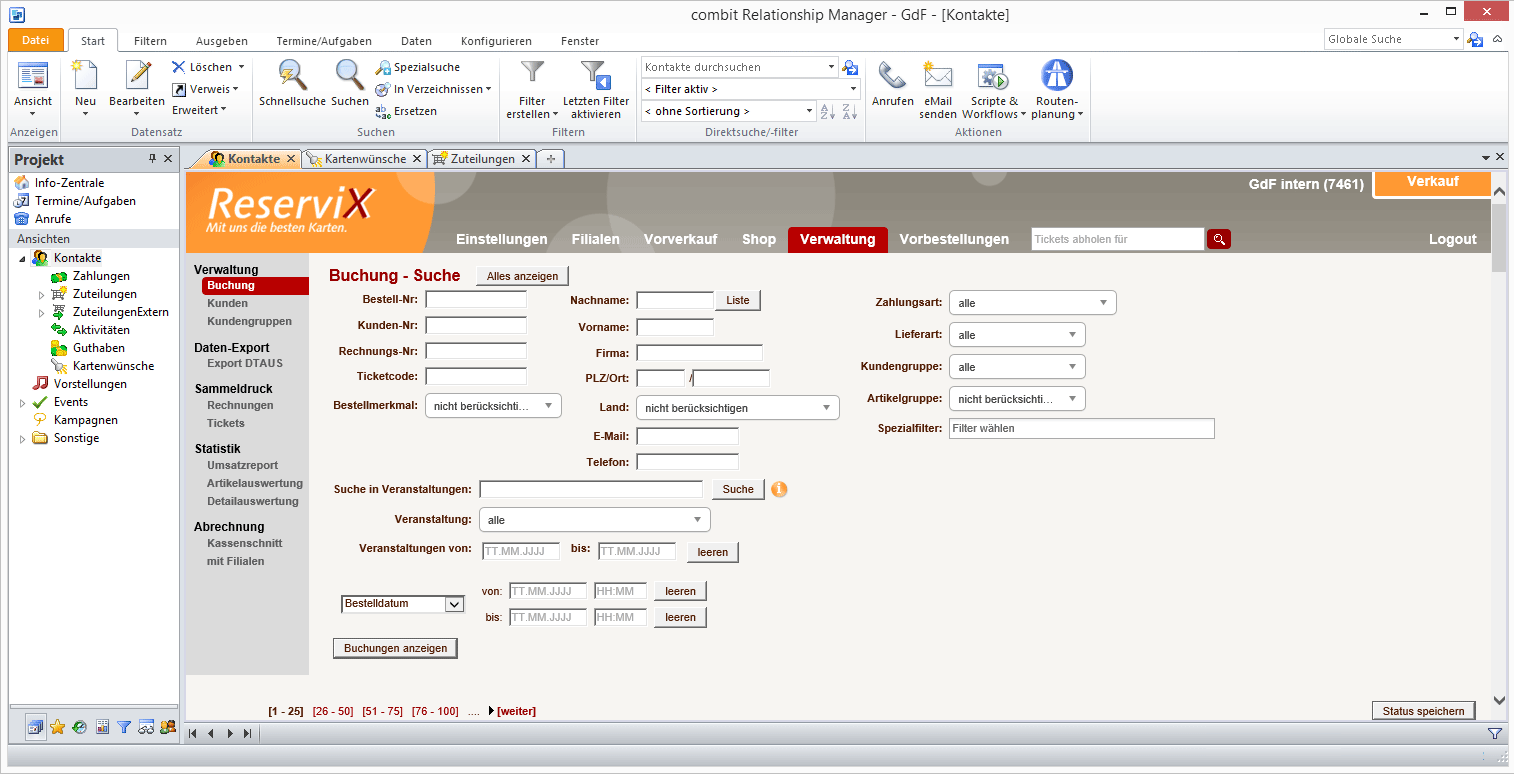Click the red ticket search magnifier button

coord(1218,239)
